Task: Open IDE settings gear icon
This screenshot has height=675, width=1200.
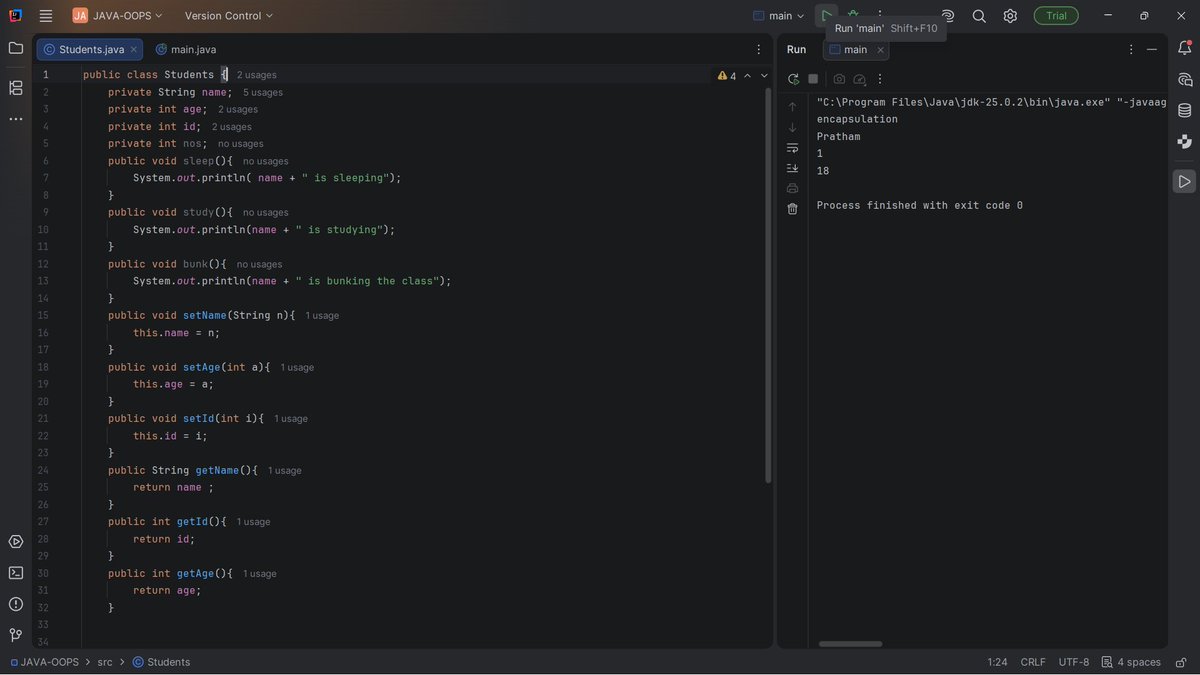Action: (x=1010, y=16)
